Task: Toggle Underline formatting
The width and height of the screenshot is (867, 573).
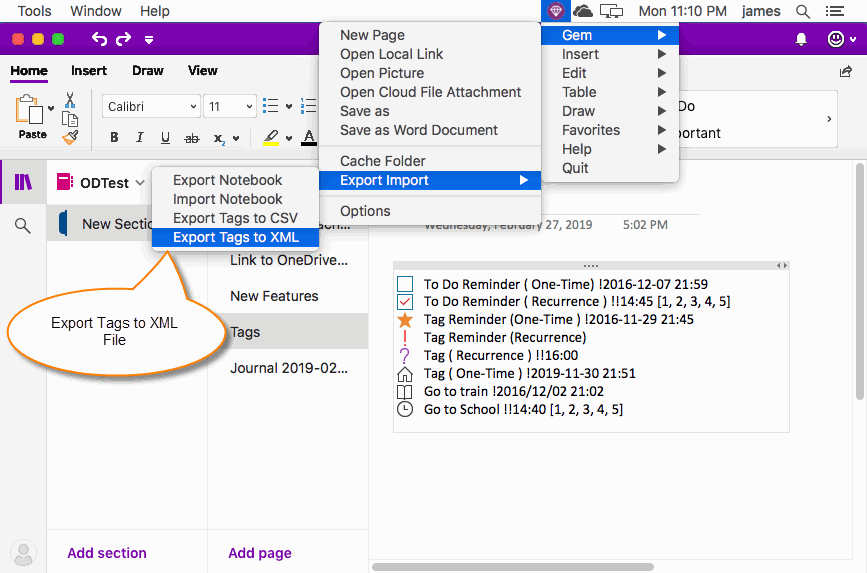Action: [x=165, y=137]
